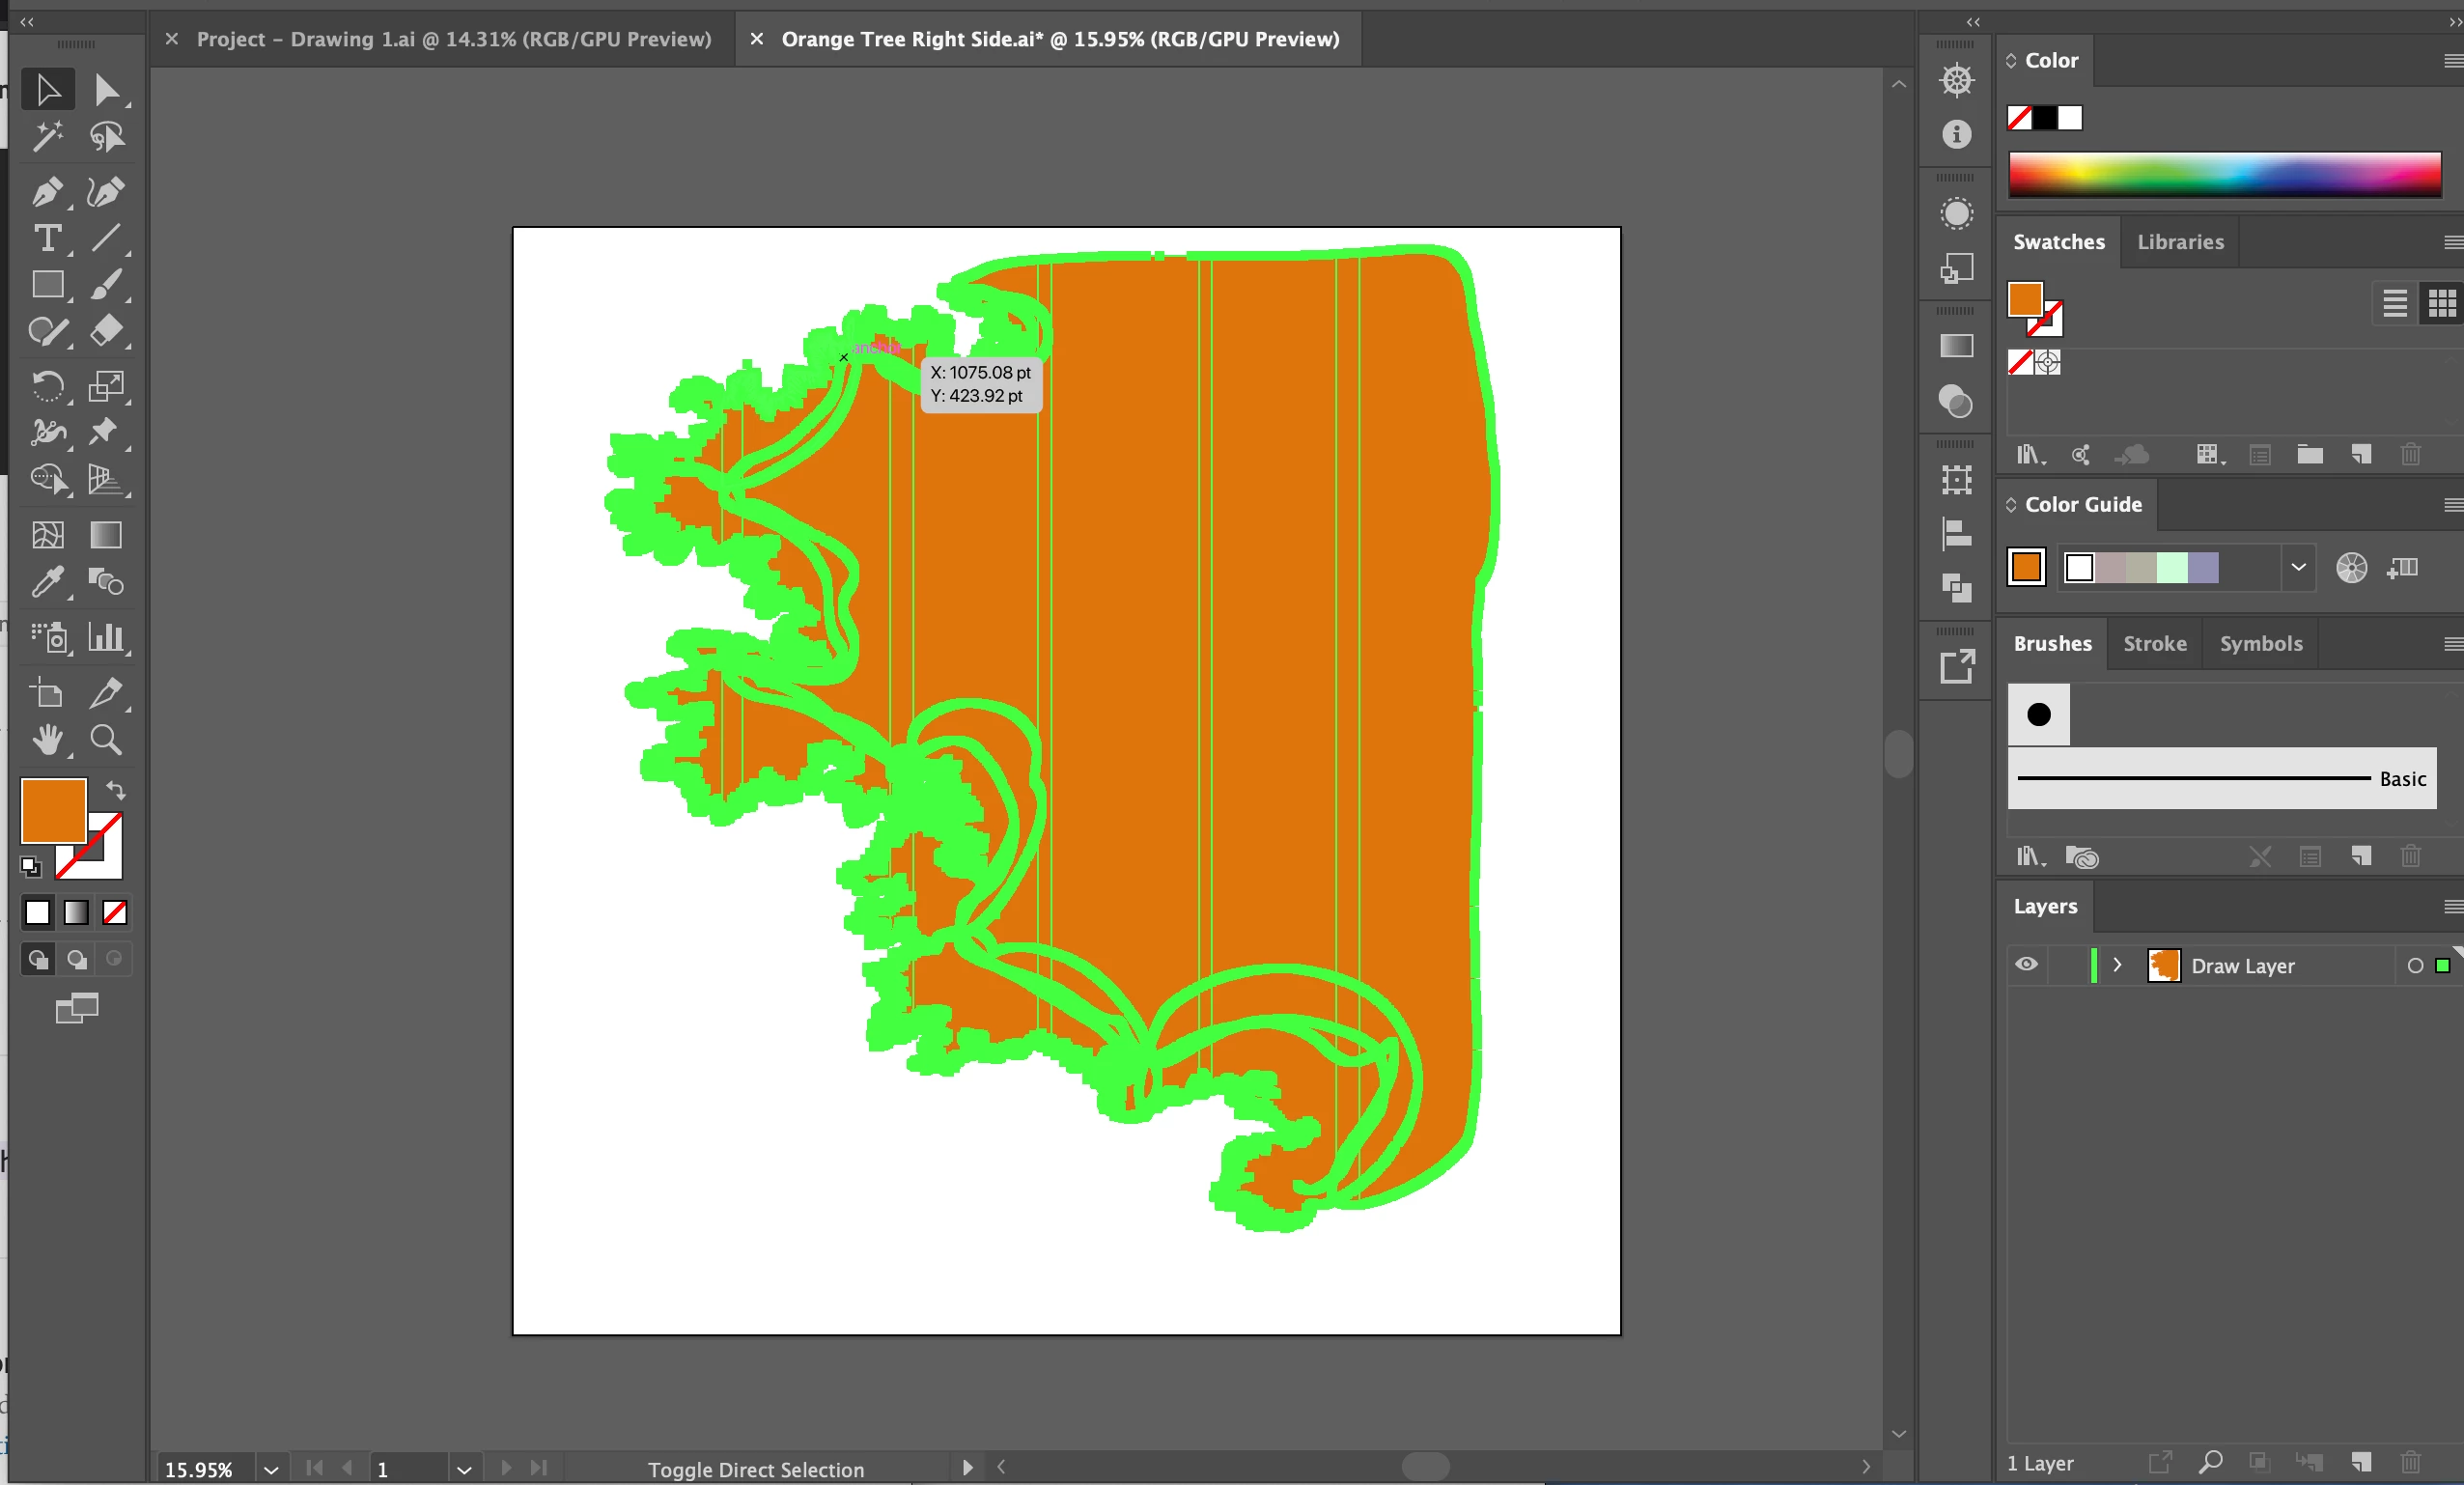
Task: Select the Pen tool
Action: coord(46,191)
